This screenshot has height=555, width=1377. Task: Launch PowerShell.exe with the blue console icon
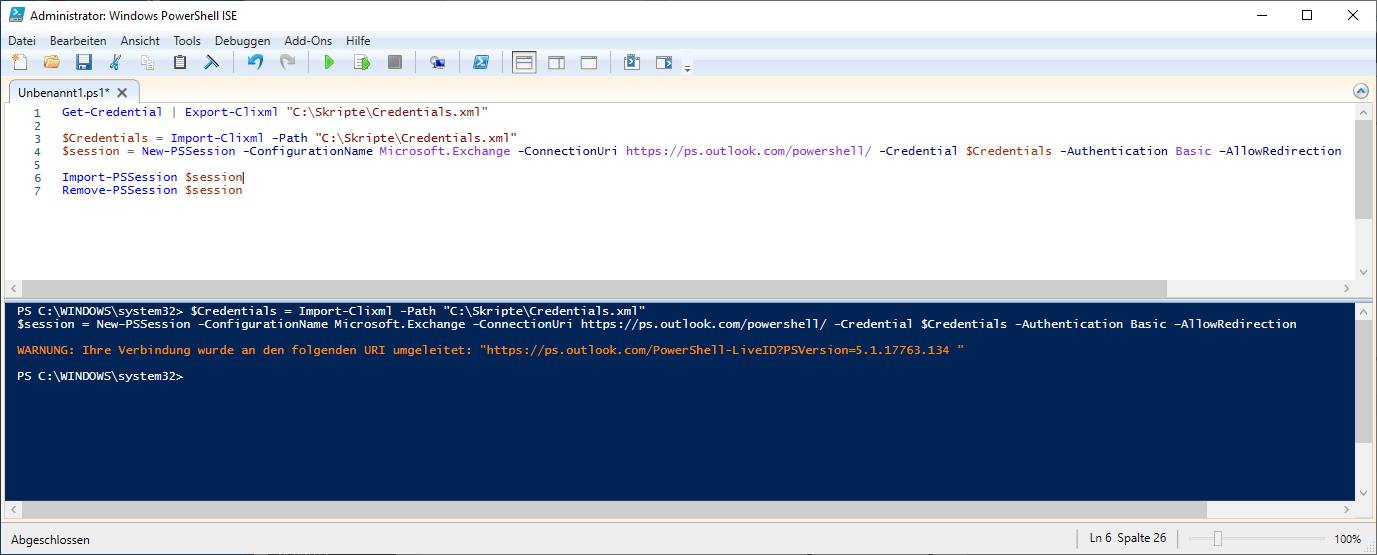click(x=481, y=62)
